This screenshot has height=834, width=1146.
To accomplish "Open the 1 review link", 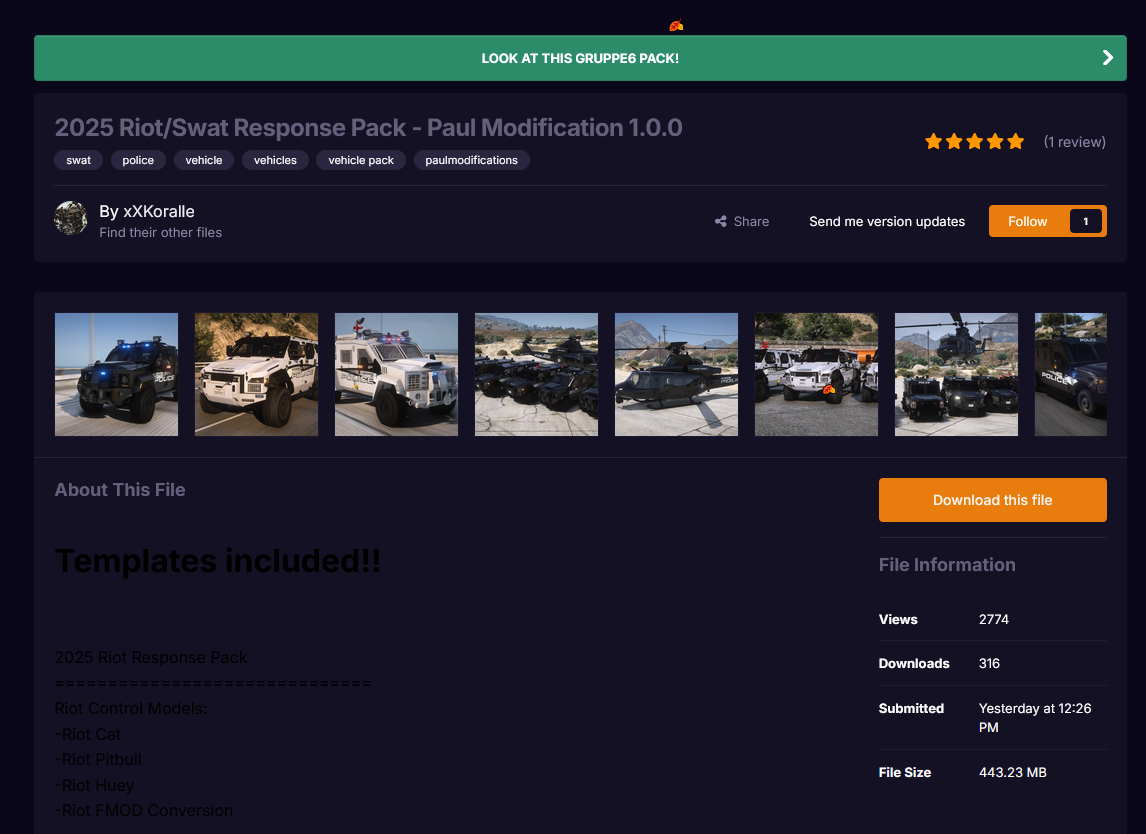I will pyautogui.click(x=1074, y=142).
